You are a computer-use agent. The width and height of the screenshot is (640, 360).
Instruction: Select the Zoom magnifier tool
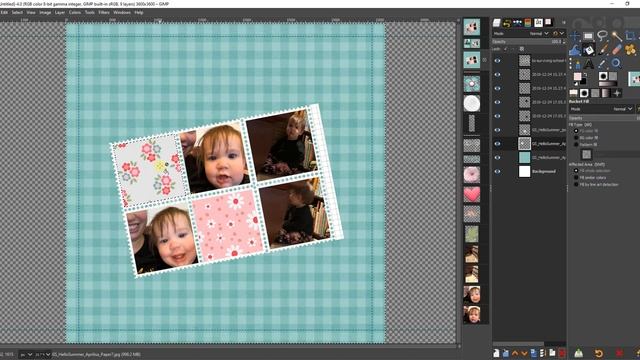616,63
